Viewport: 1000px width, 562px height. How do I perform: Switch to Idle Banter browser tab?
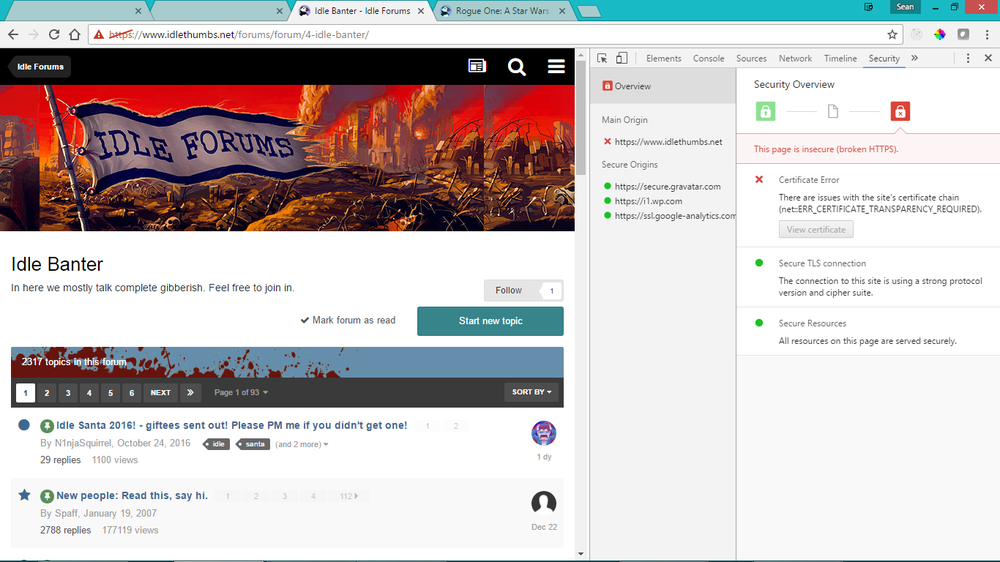[361, 11]
